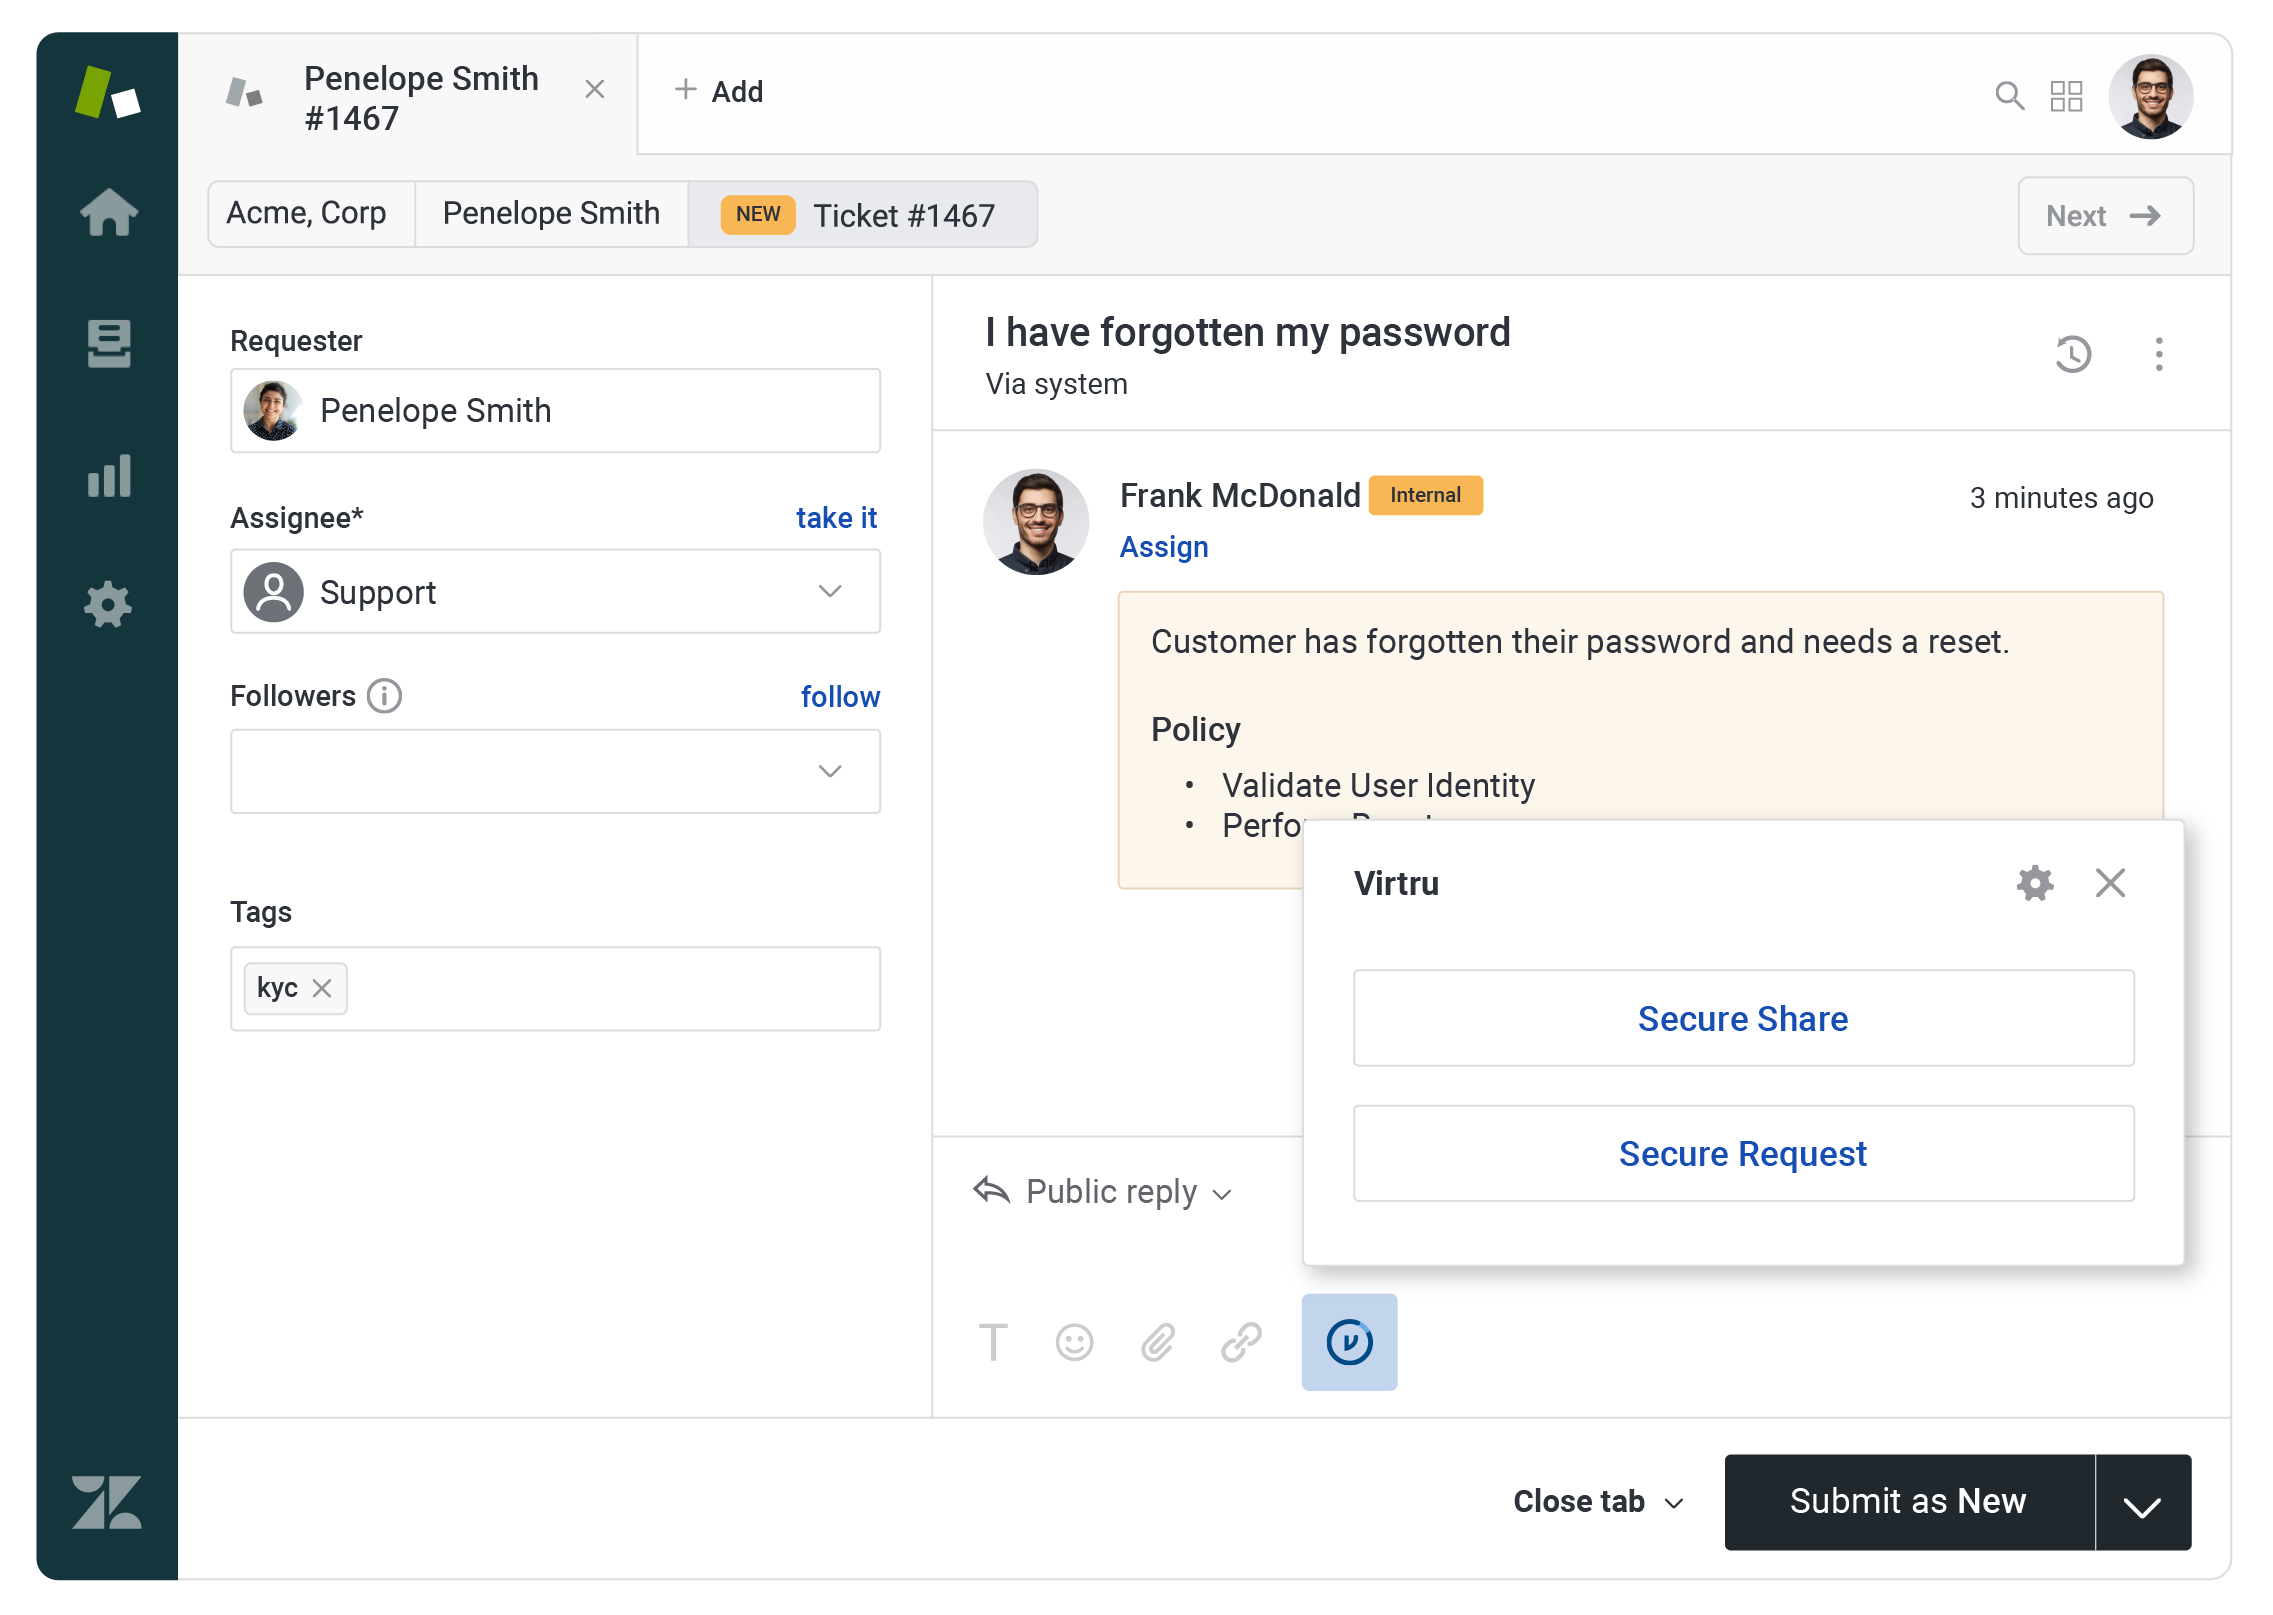
Task: Open Admin gear in left sidebar
Action: [108, 605]
